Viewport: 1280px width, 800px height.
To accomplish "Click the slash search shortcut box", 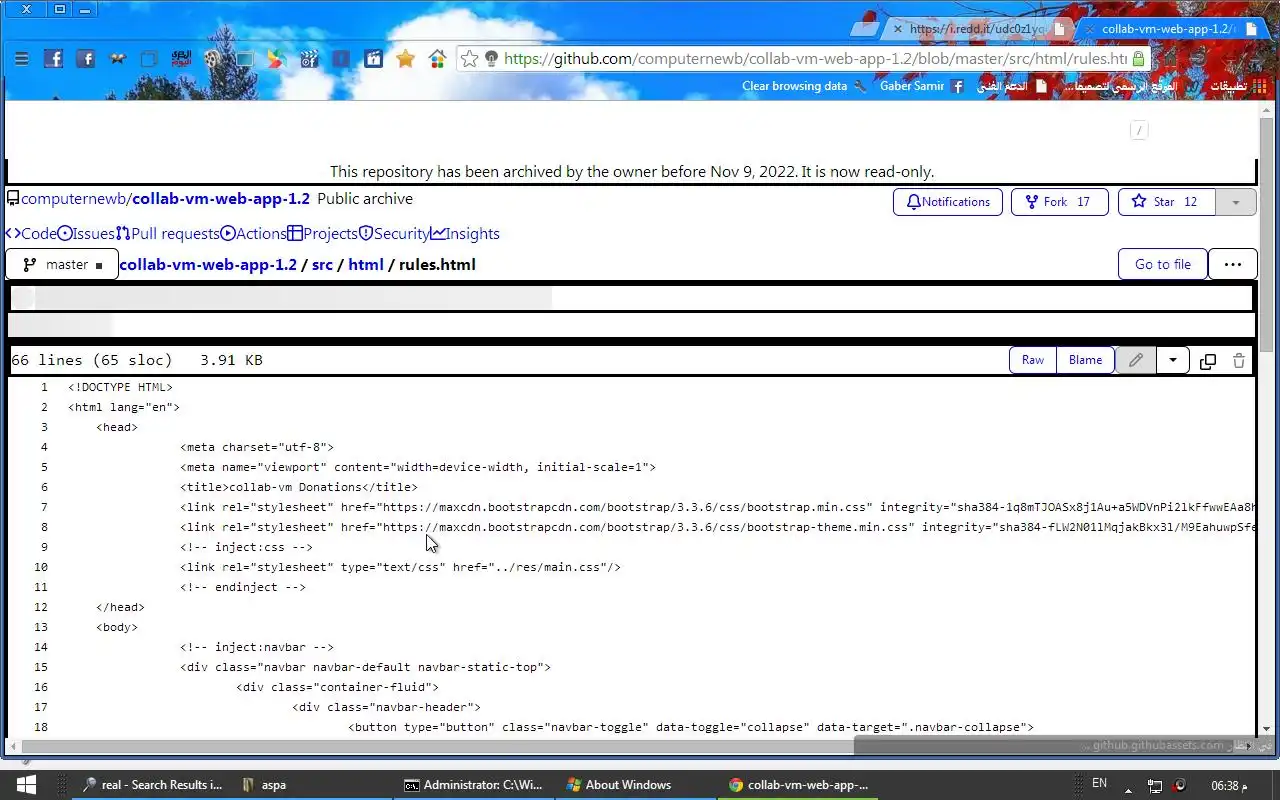I will coord(1139,130).
